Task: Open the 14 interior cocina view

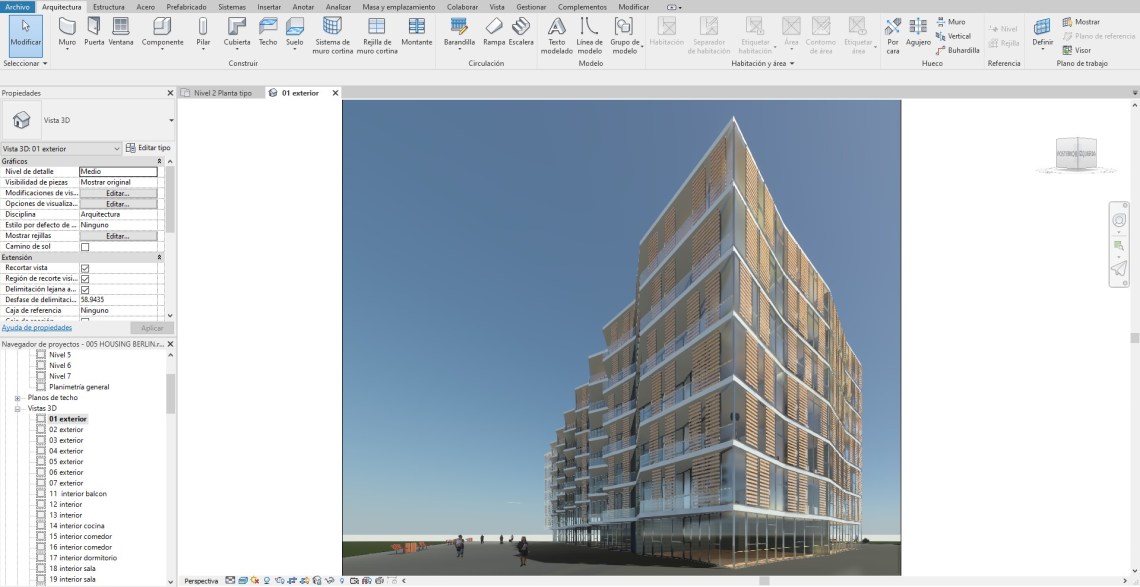Action: pyautogui.click(x=76, y=526)
